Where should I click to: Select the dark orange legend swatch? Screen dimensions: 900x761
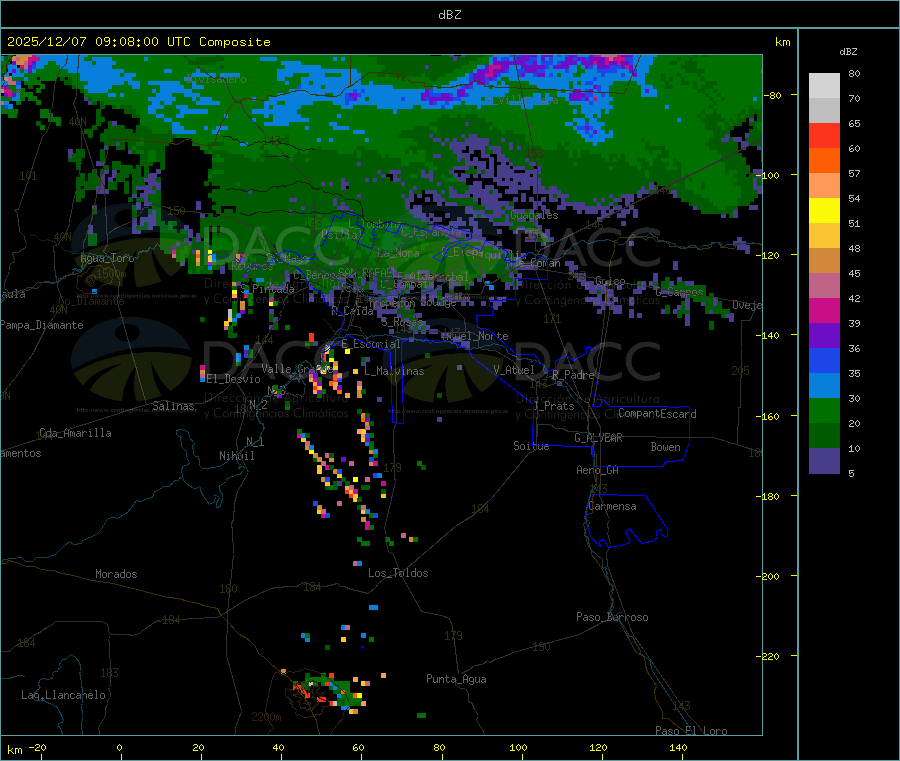(x=824, y=161)
